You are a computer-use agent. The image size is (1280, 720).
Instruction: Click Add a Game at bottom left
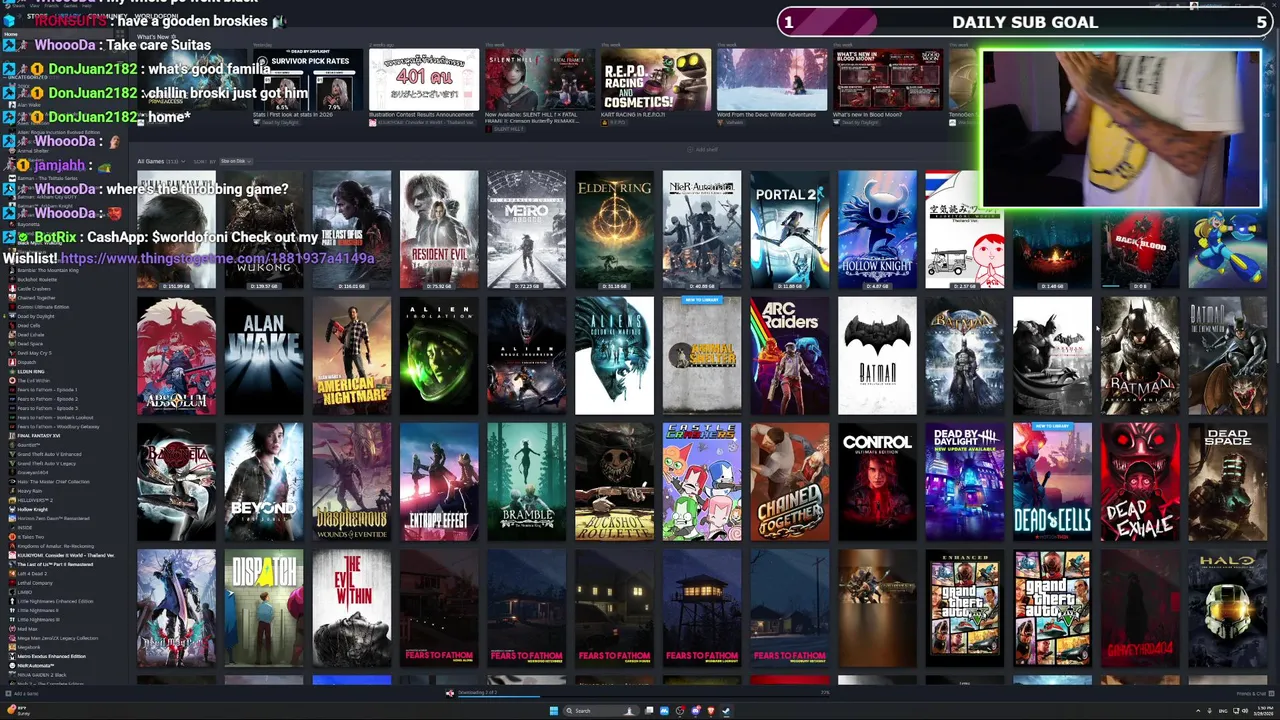point(22,693)
